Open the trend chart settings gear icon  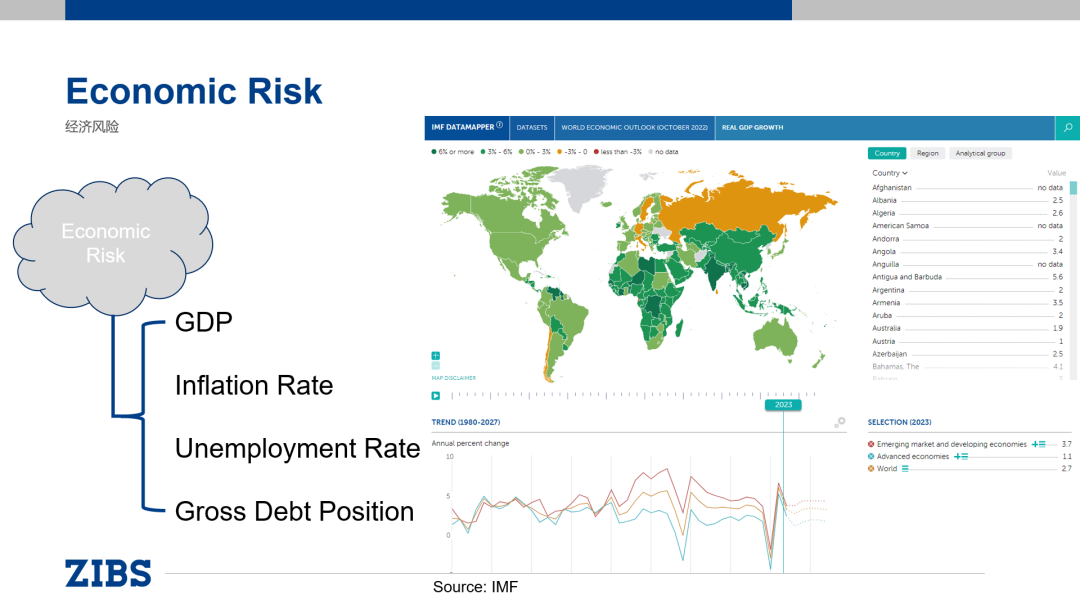840,421
